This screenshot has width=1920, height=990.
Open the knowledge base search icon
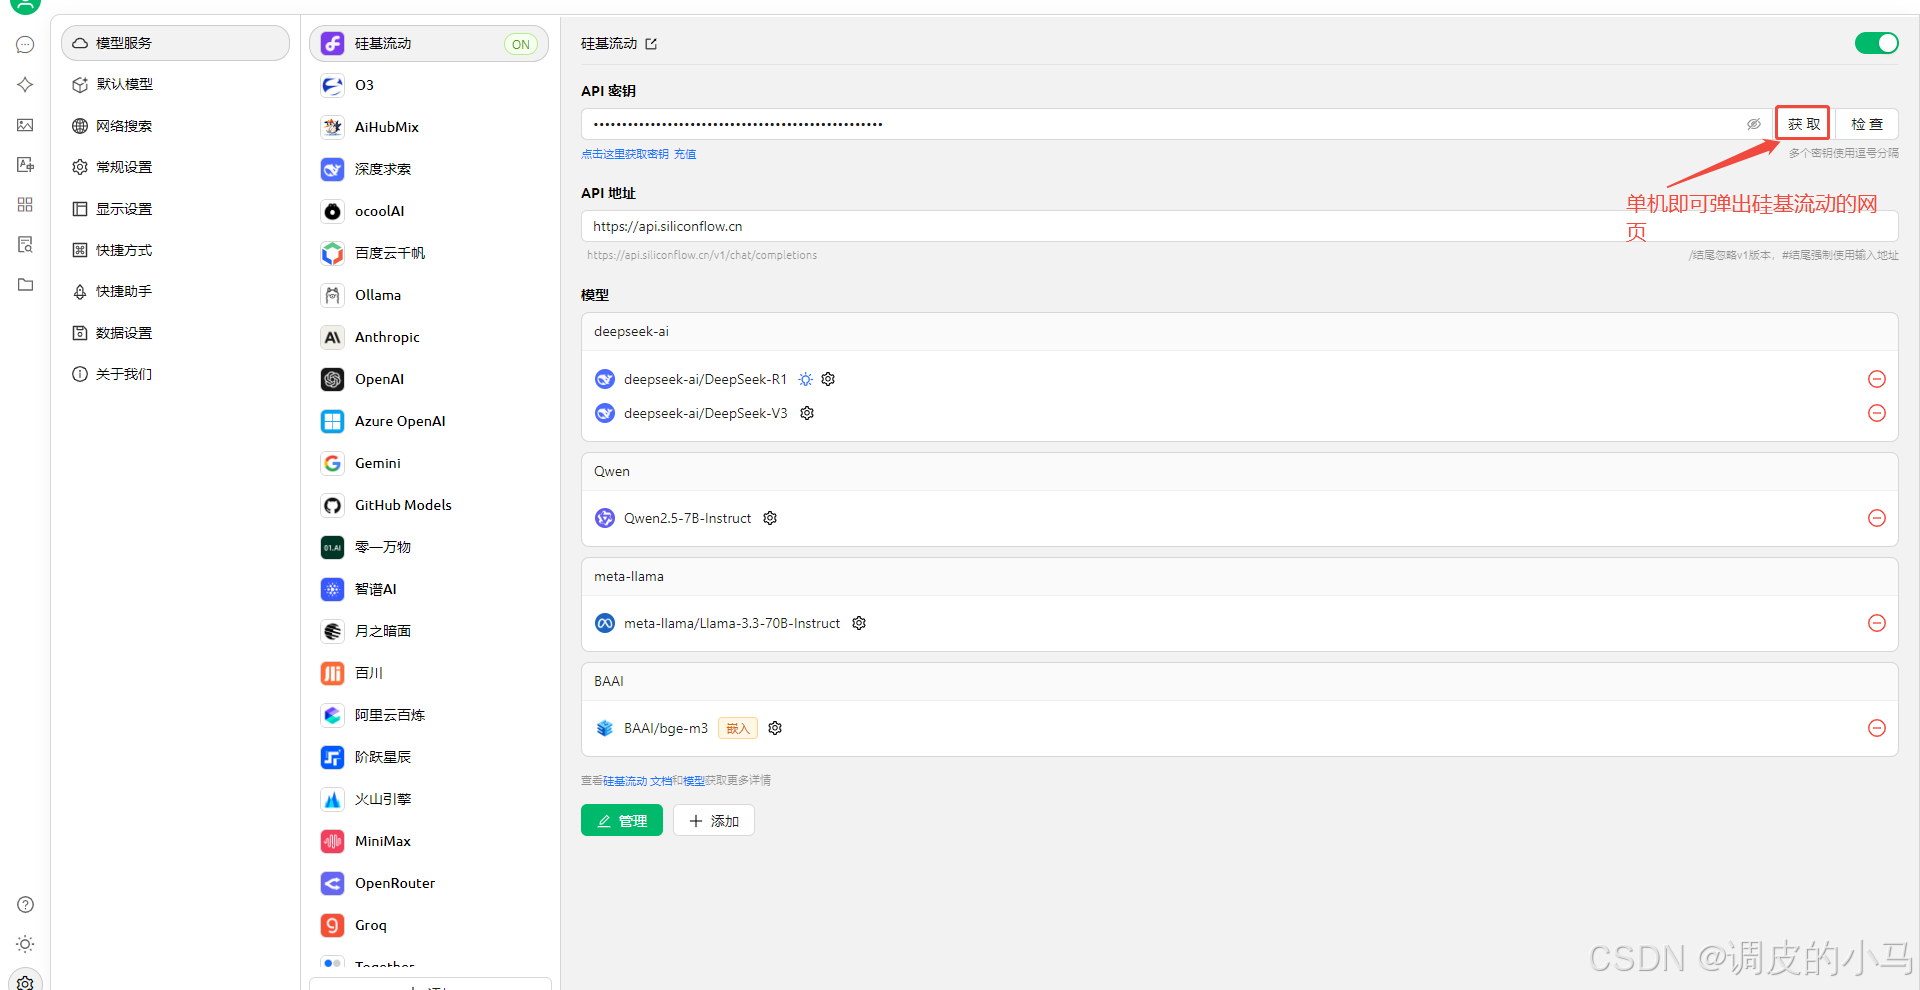pyautogui.click(x=25, y=245)
